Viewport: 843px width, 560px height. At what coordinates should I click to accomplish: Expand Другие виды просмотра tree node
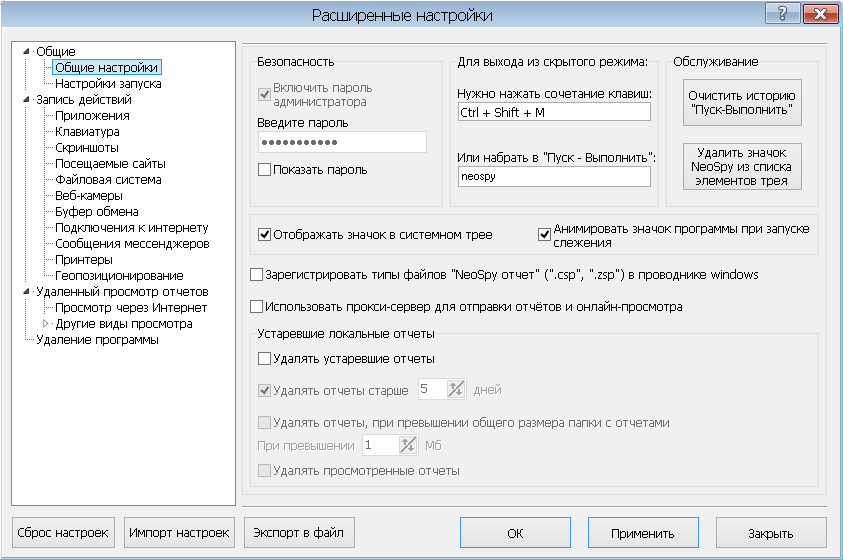point(45,324)
